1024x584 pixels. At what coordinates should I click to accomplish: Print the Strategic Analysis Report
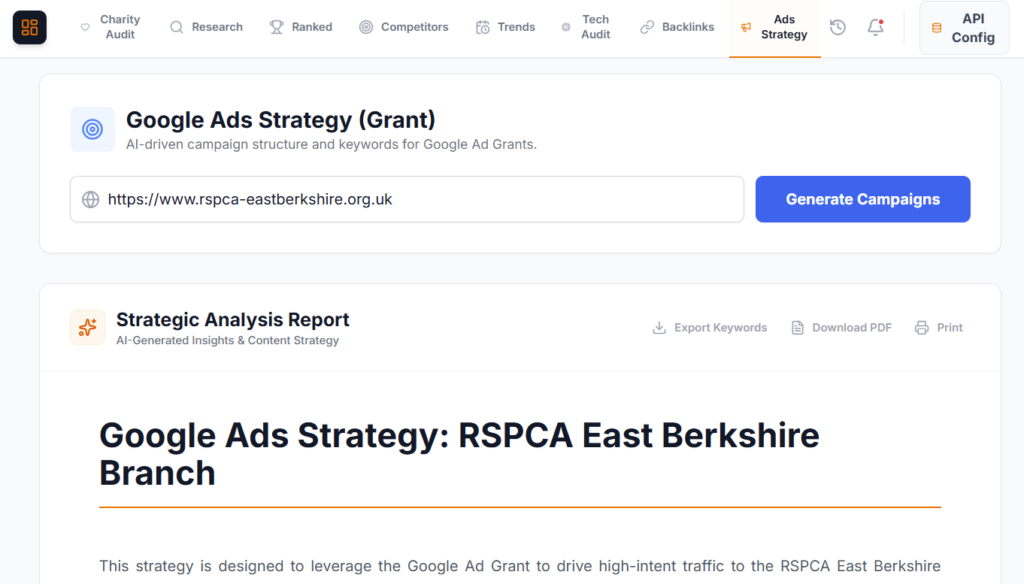click(938, 327)
